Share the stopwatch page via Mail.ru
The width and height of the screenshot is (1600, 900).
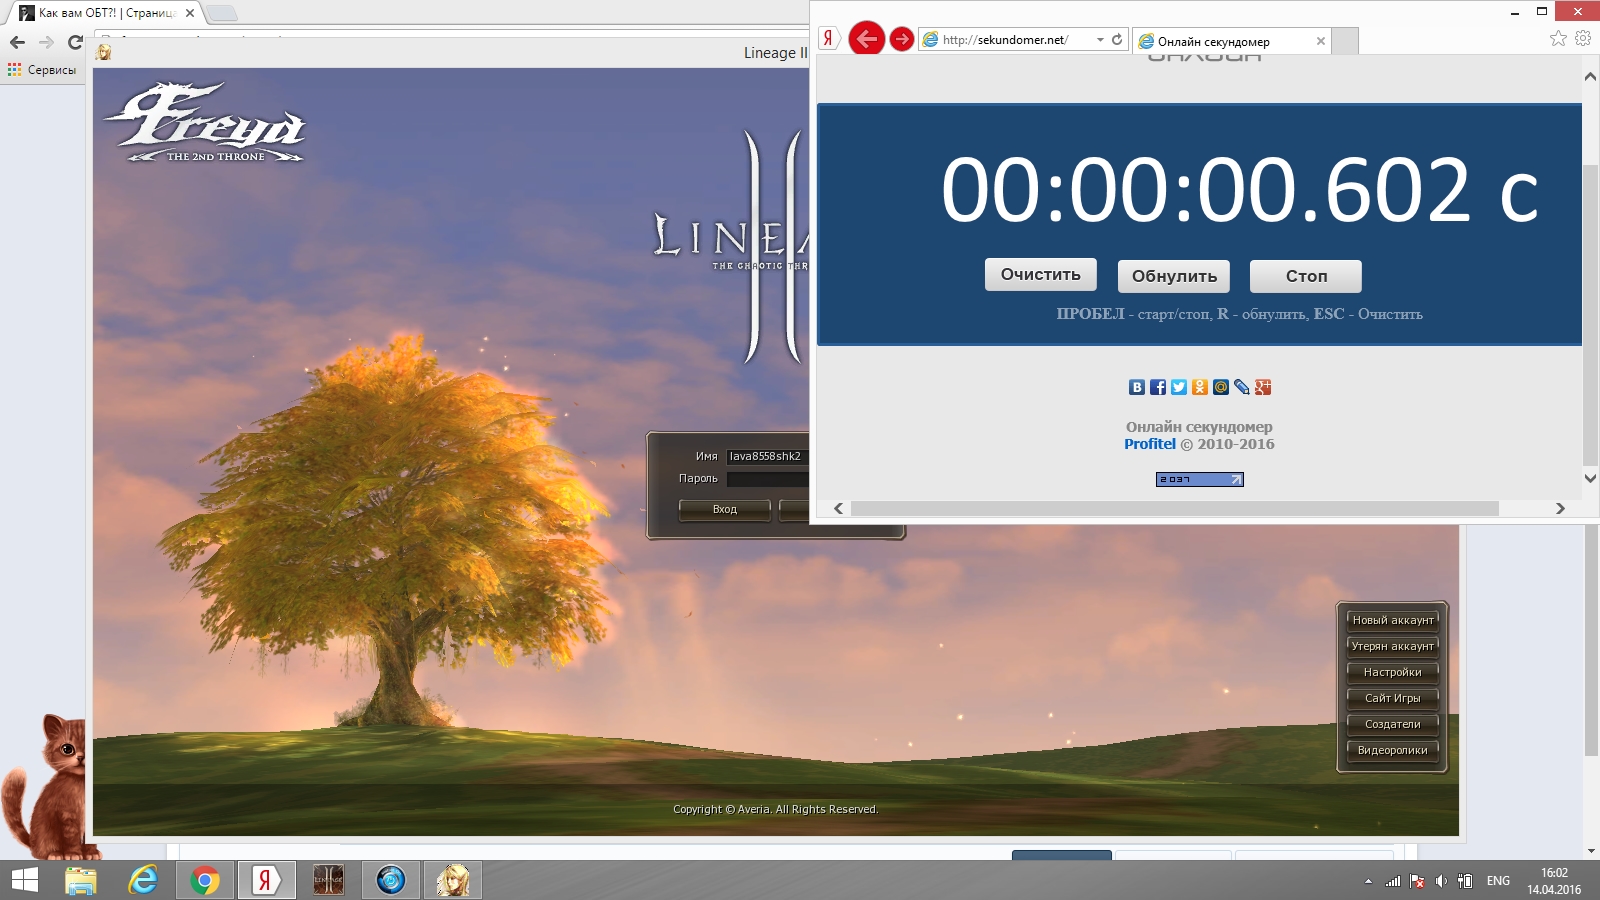click(1221, 387)
